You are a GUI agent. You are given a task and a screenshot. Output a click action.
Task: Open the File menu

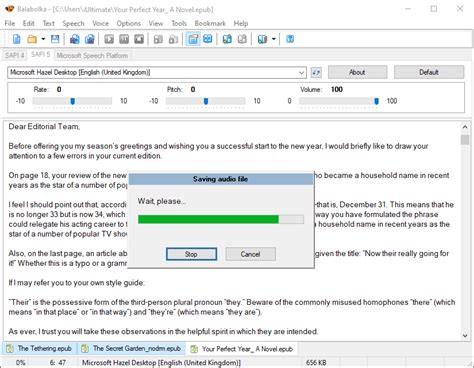coord(10,24)
